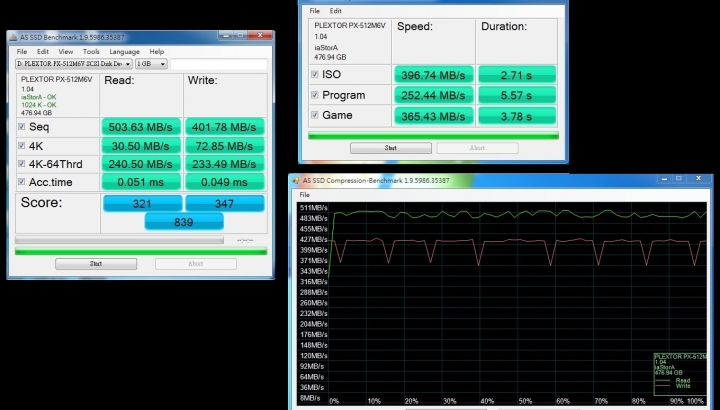Viewport: 720px width, 410px height.
Task: Click the AS SSD Benchmark title bar icon
Action: point(13,37)
